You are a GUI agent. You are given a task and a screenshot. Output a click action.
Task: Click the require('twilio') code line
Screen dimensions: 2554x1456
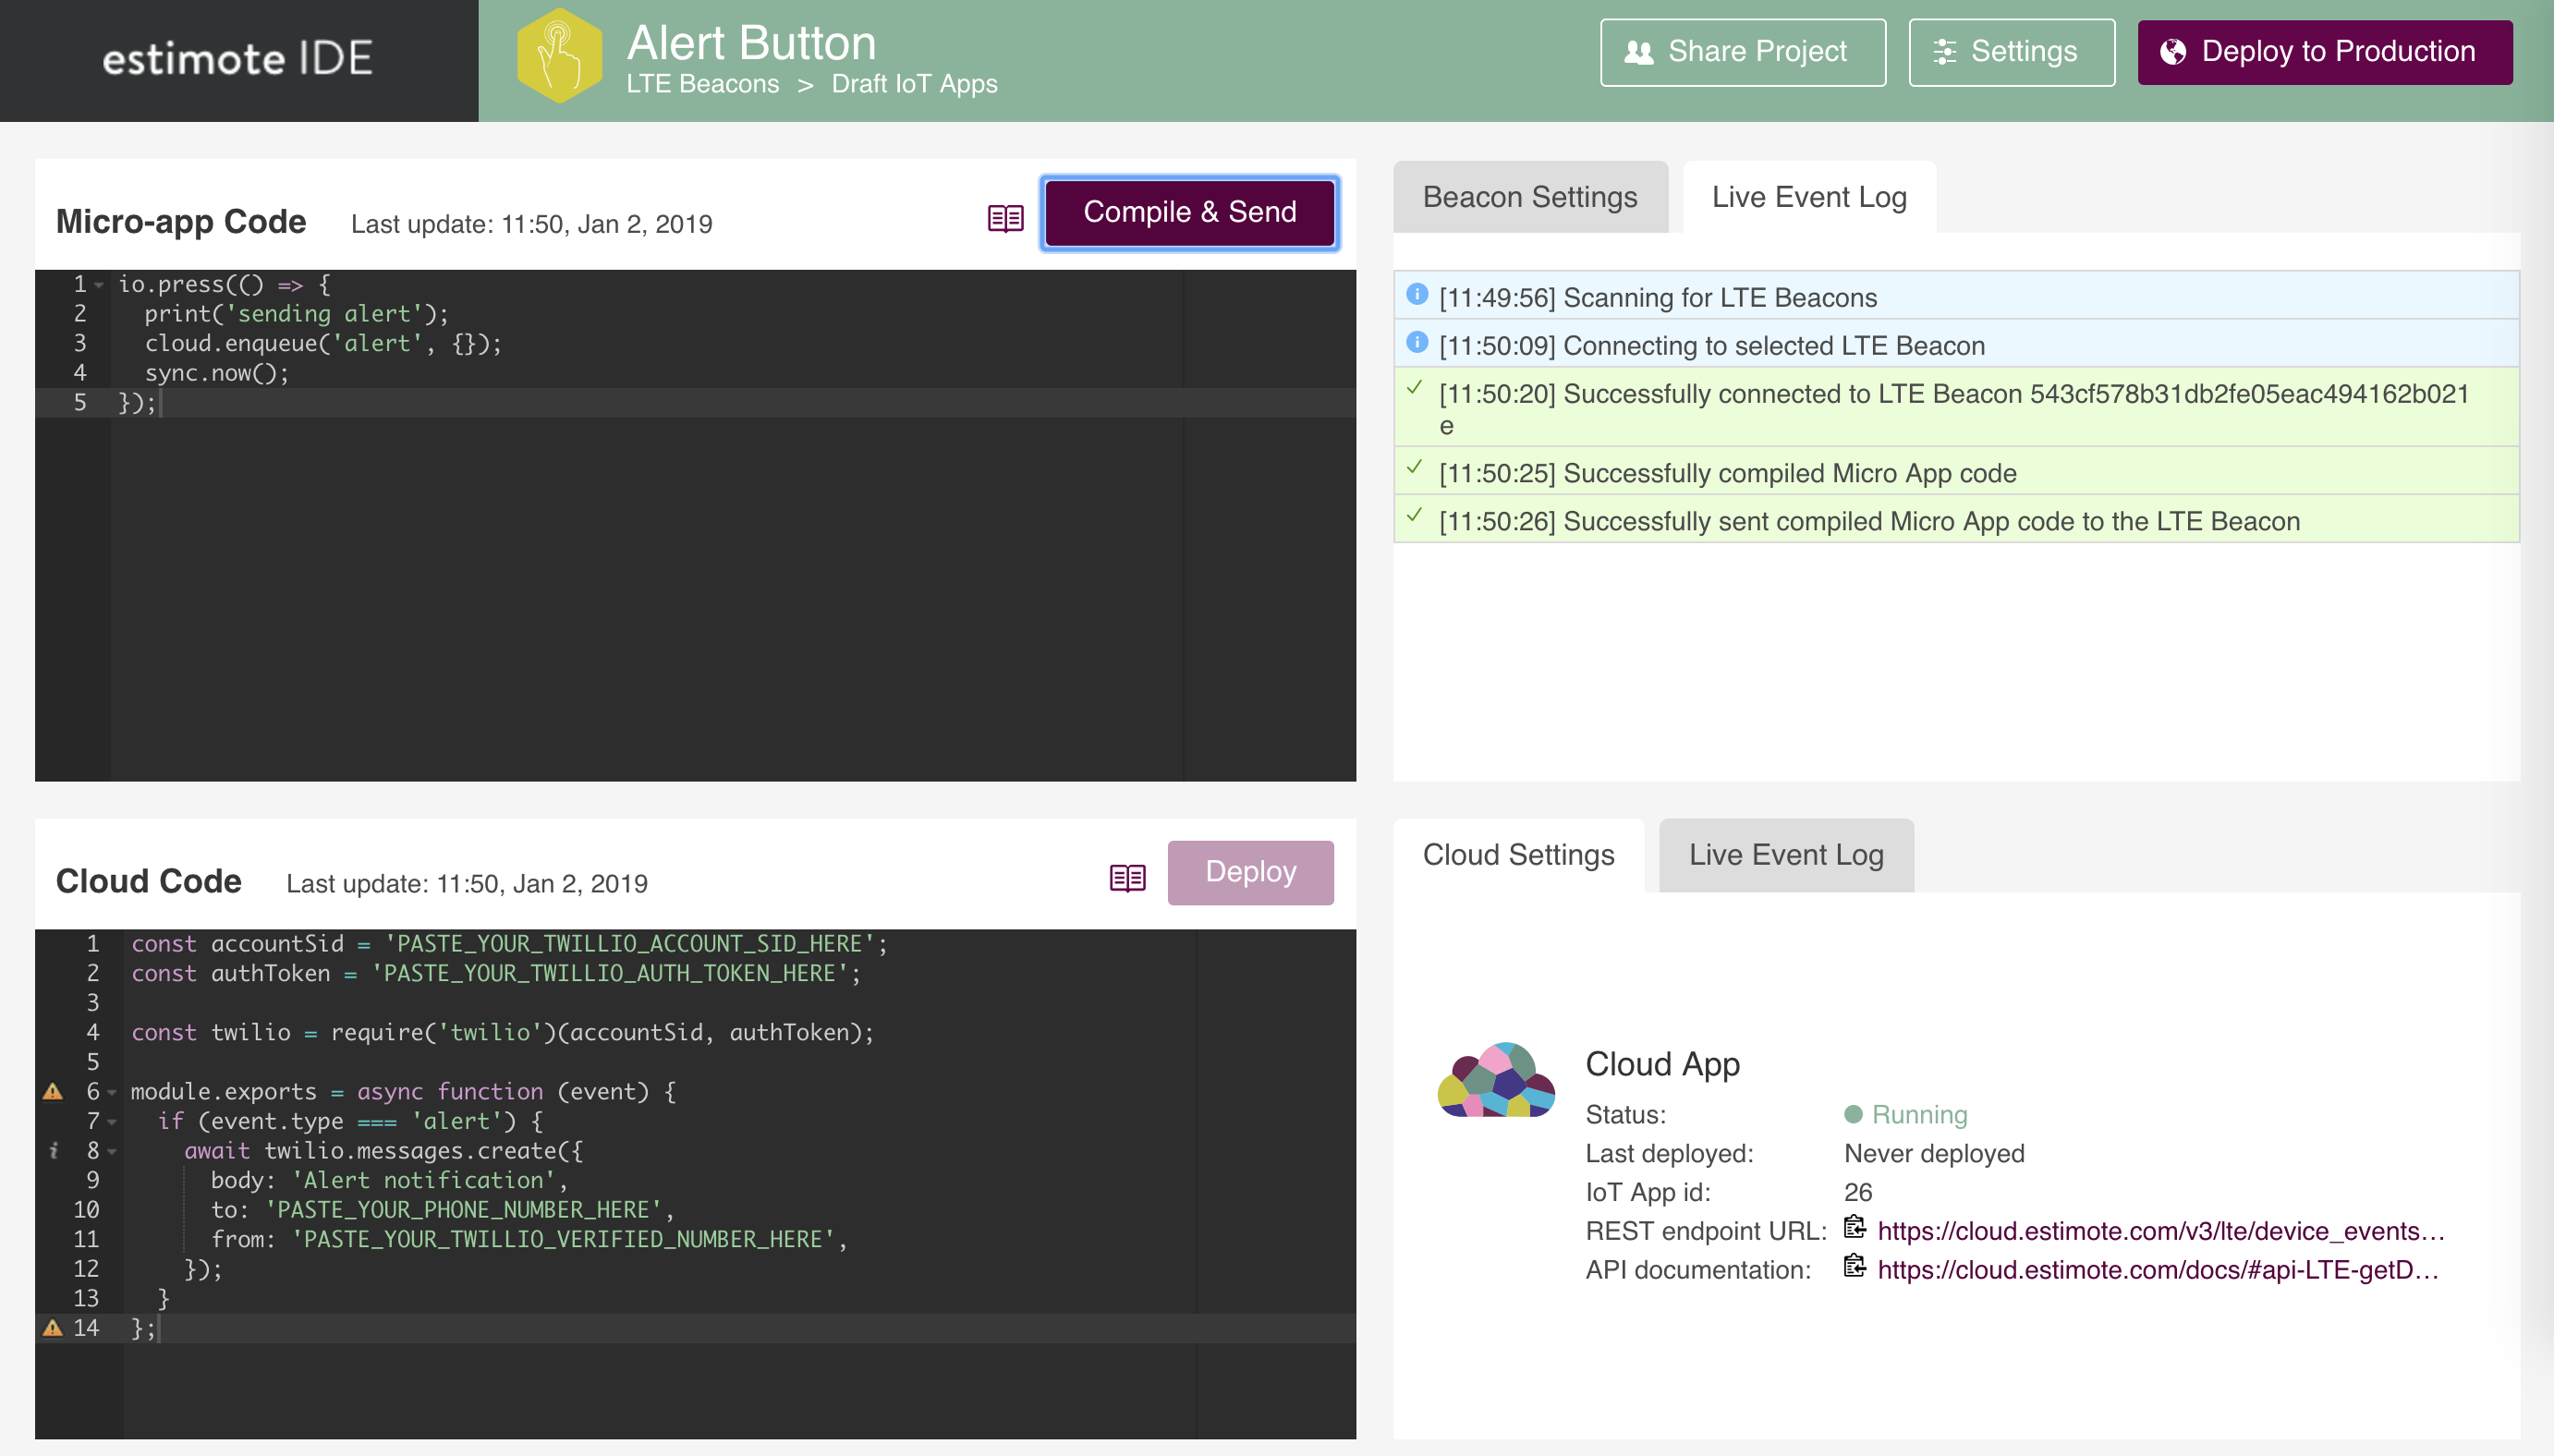click(502, 1033)
